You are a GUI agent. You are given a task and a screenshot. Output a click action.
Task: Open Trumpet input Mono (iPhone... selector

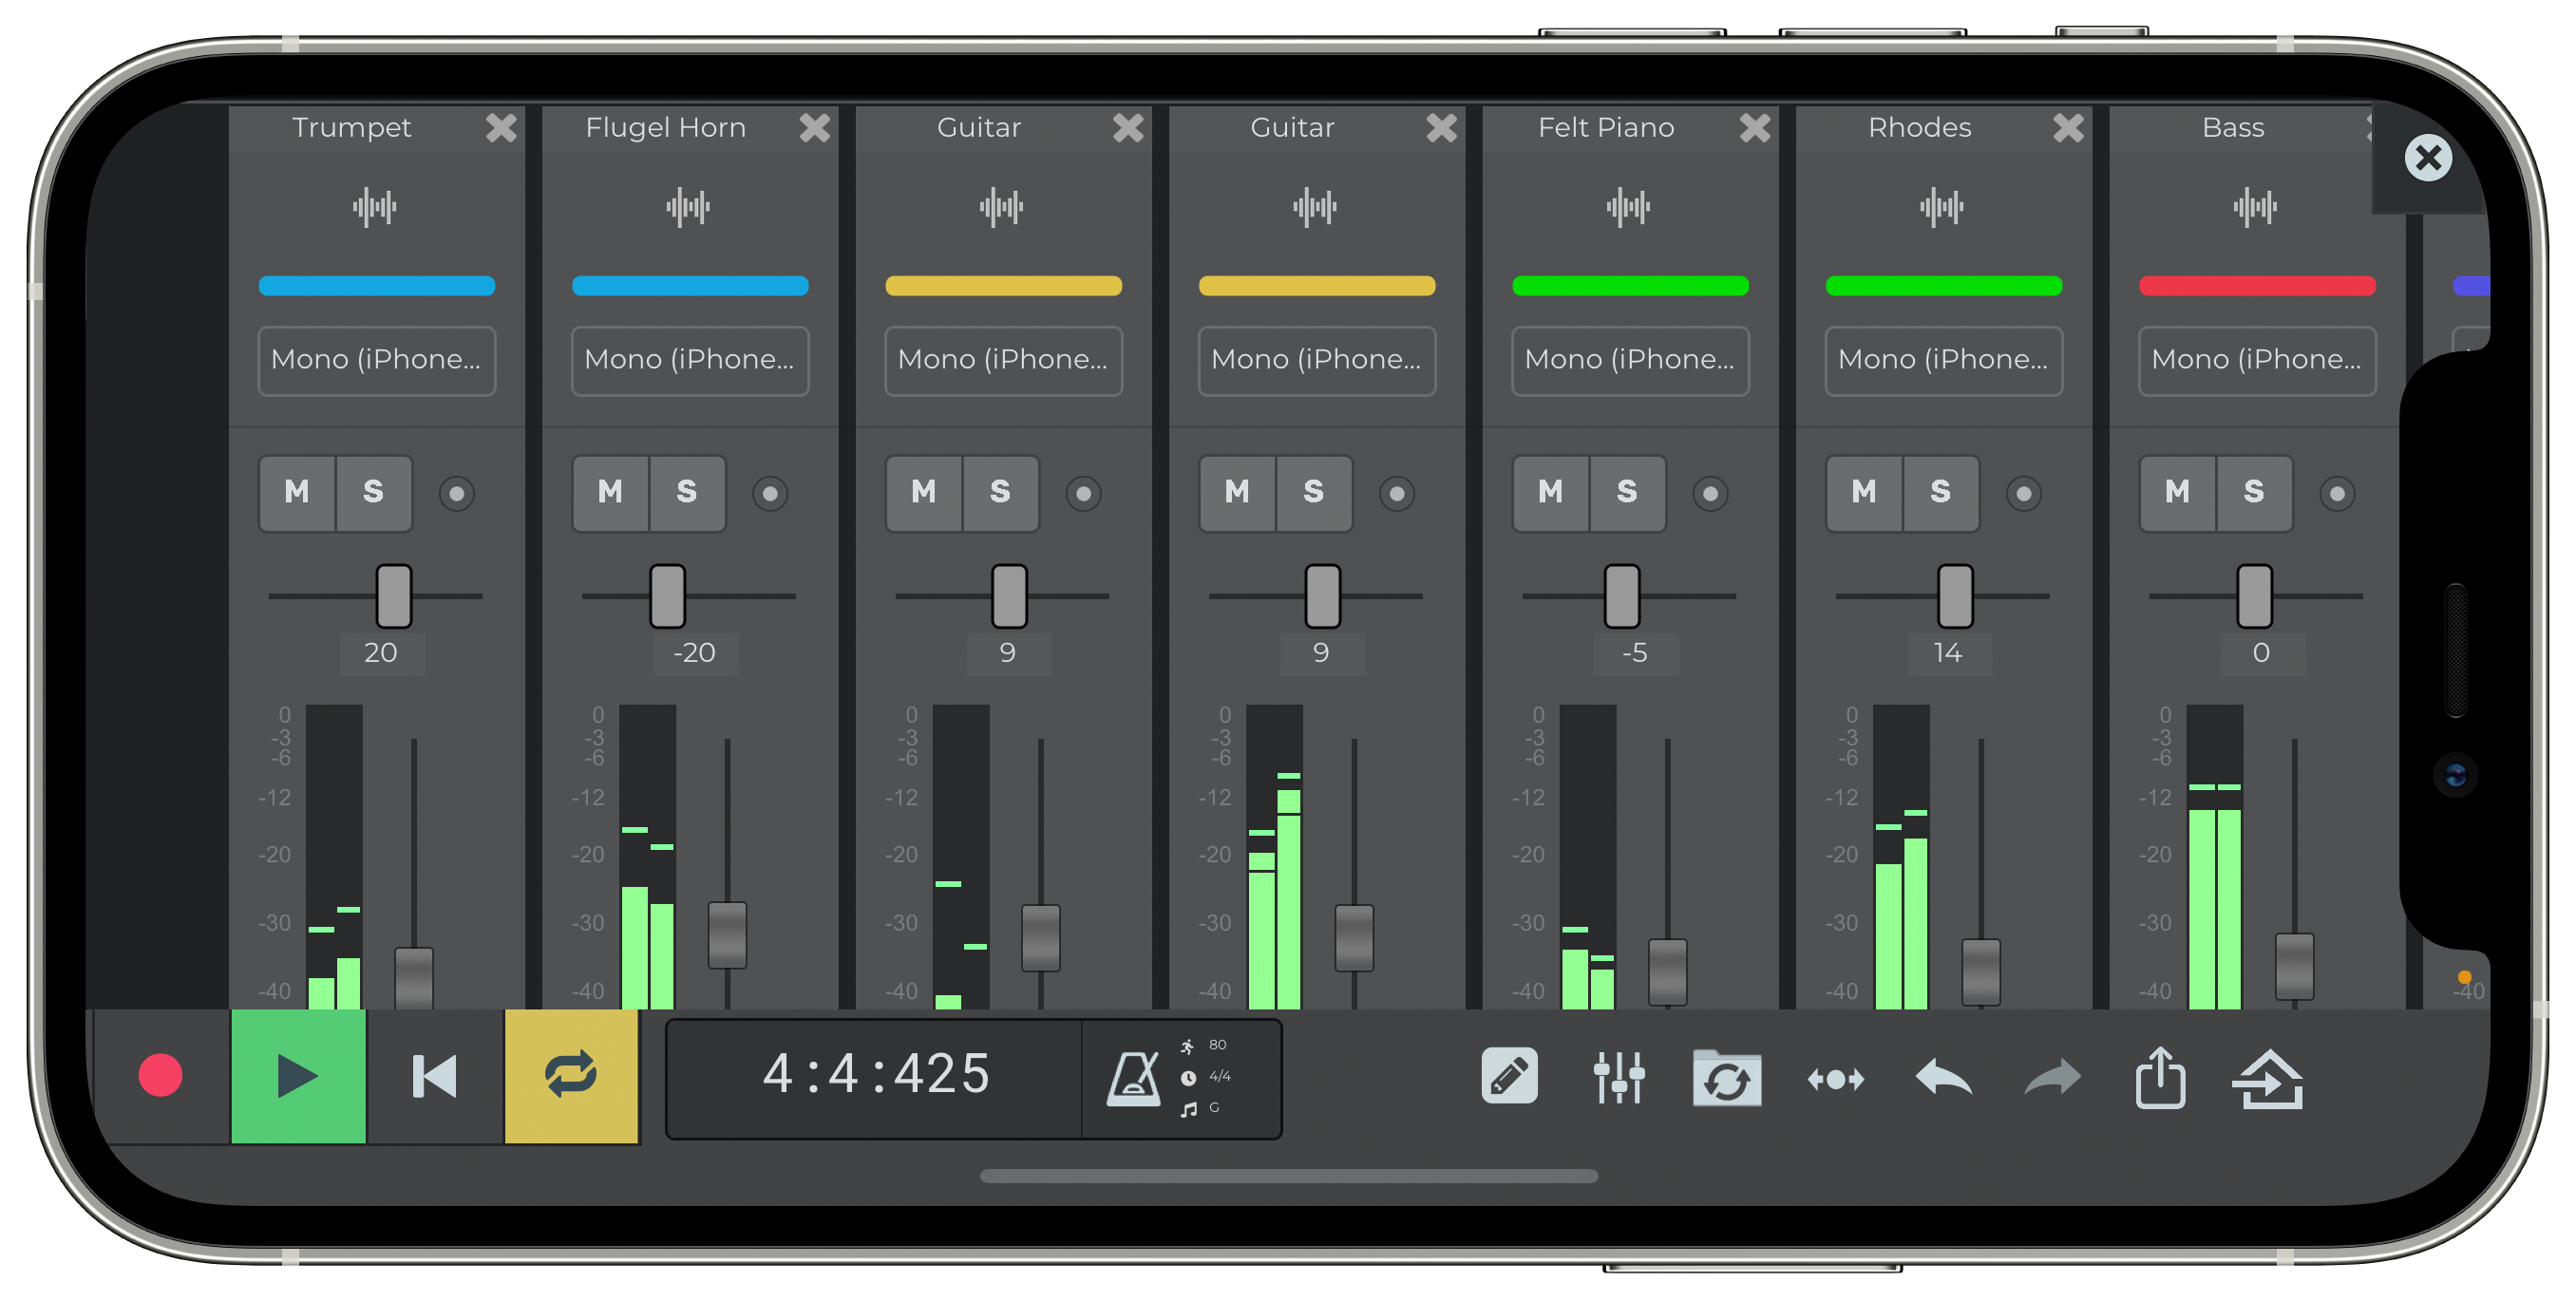(377, 360)
